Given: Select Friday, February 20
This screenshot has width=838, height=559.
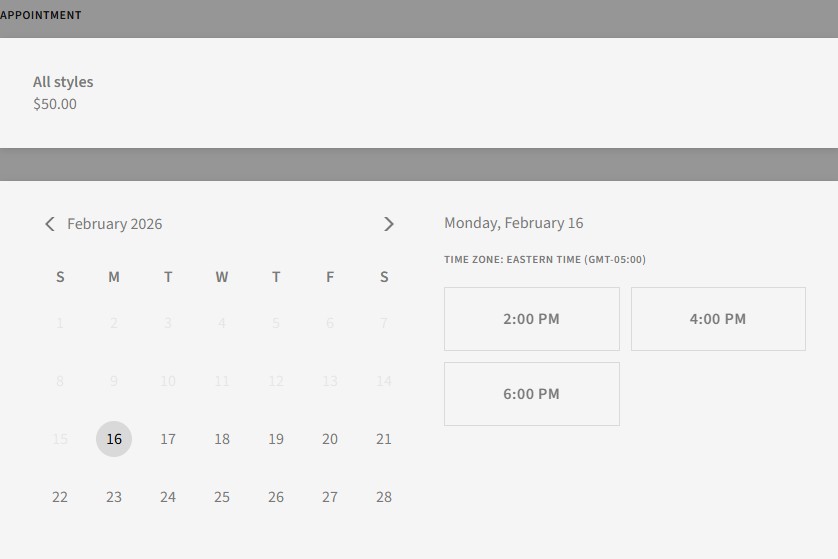Looking at the screenshot, I should point(330,439).
